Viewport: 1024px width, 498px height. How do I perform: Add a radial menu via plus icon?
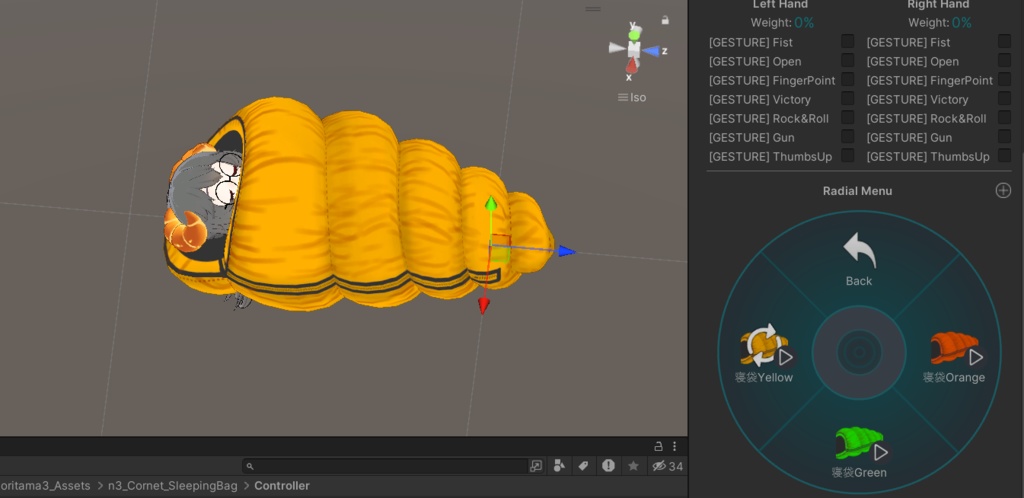click(x=1003, y=191)
